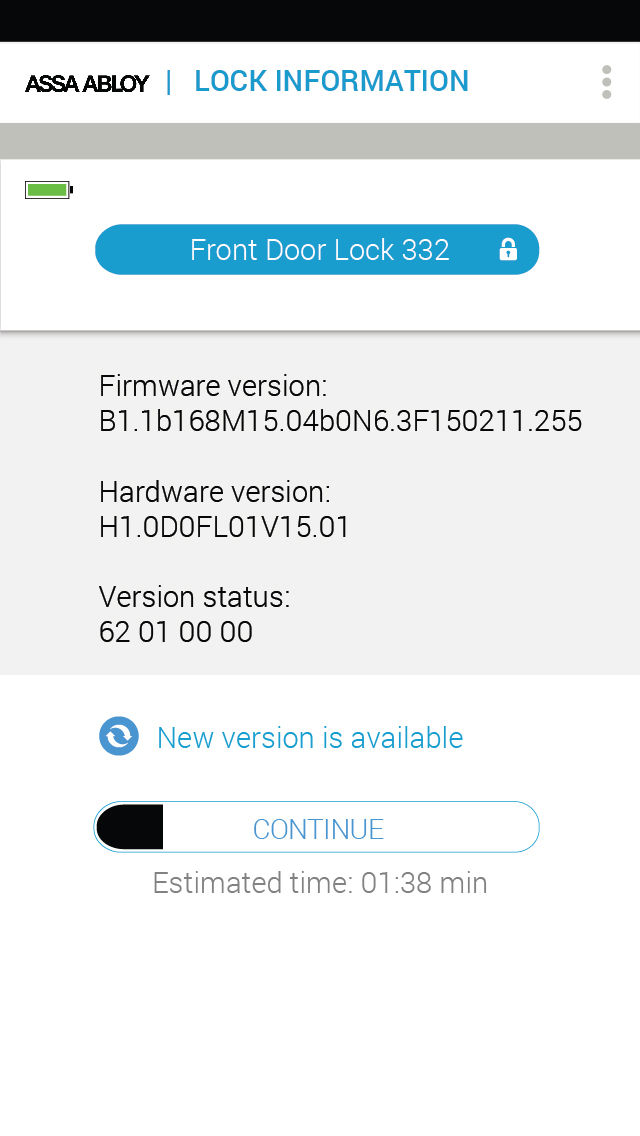
Task: Tap the LOCK INFORMATION header title
Action: (332, 81)
